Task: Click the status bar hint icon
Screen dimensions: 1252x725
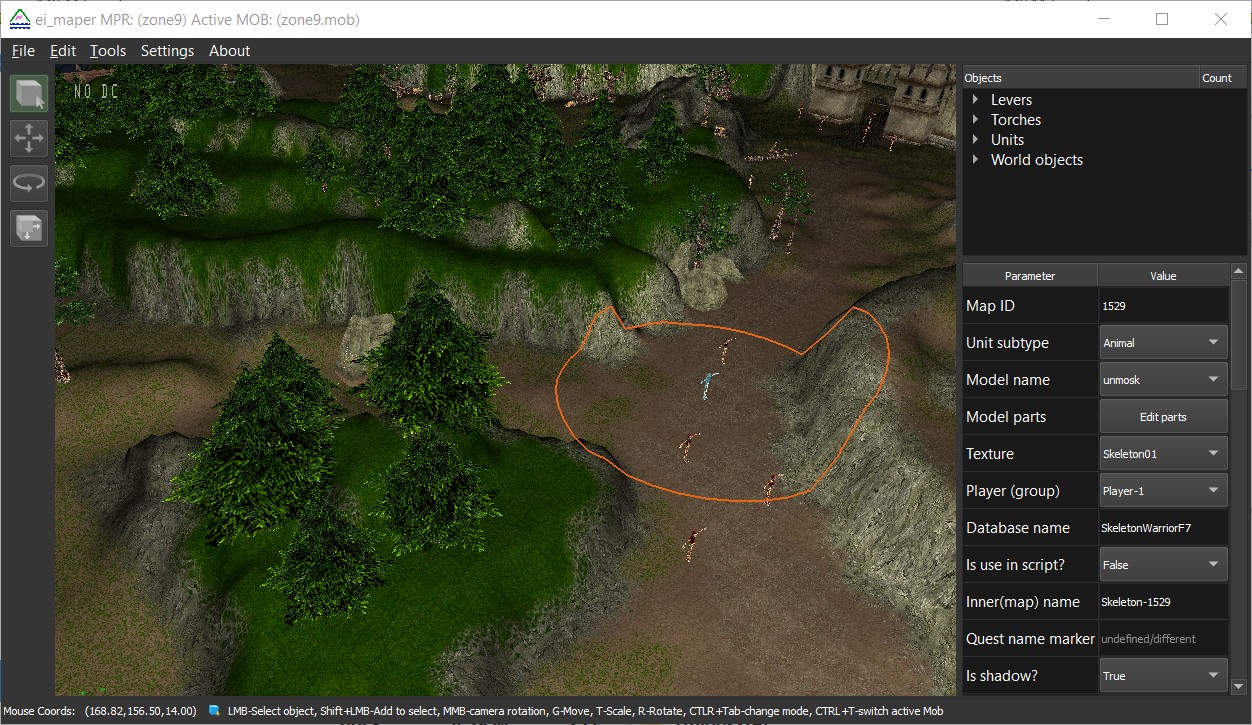Action: (214, 711)
